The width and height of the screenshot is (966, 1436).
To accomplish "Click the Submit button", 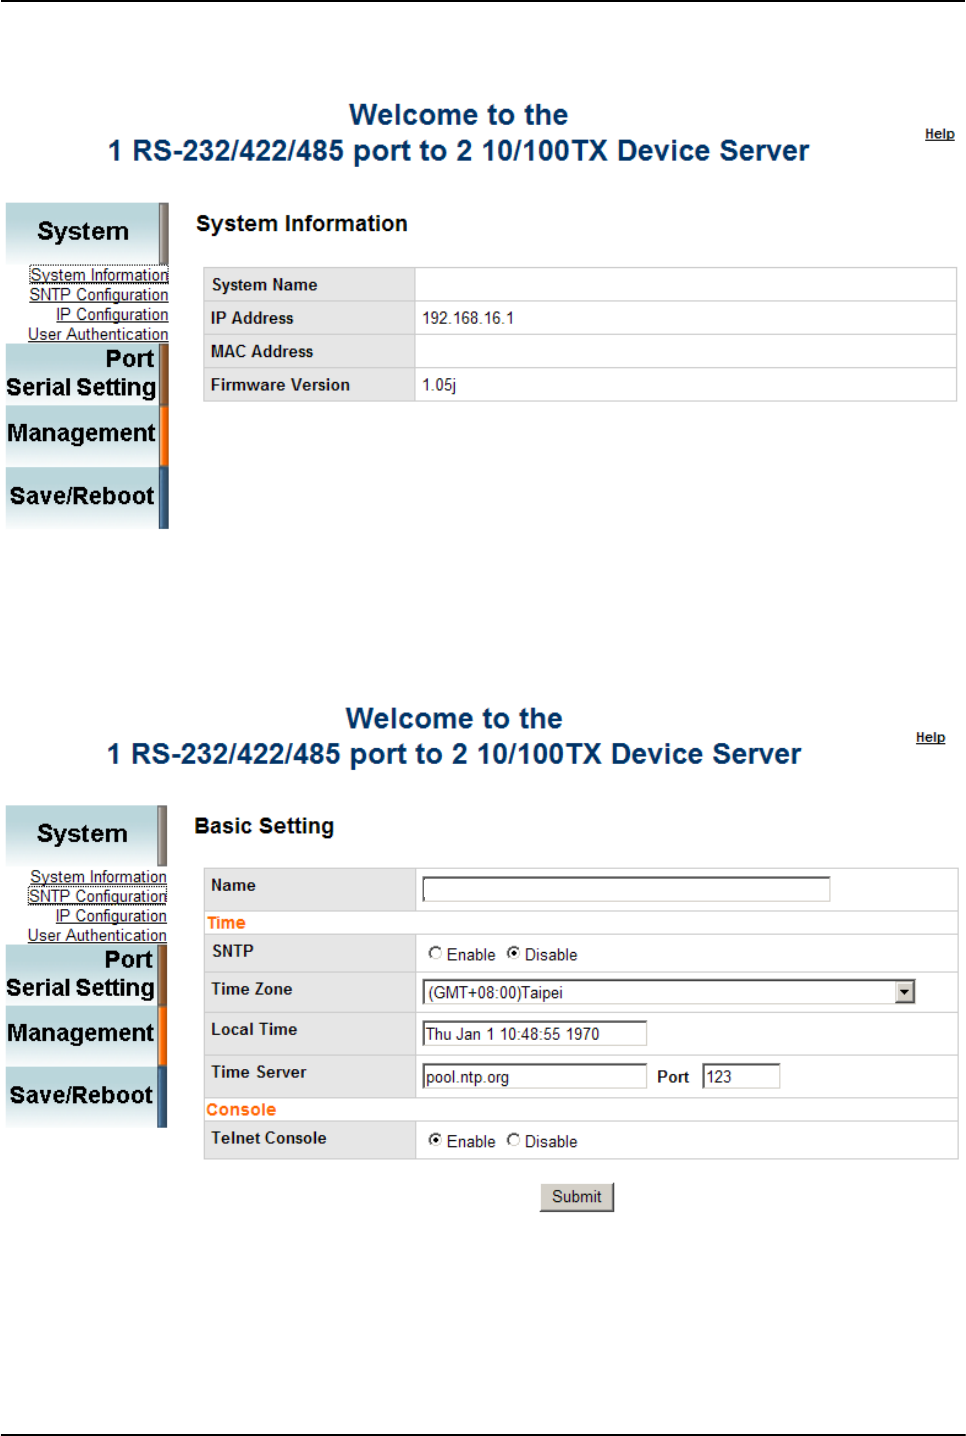I will [577, 1197].
